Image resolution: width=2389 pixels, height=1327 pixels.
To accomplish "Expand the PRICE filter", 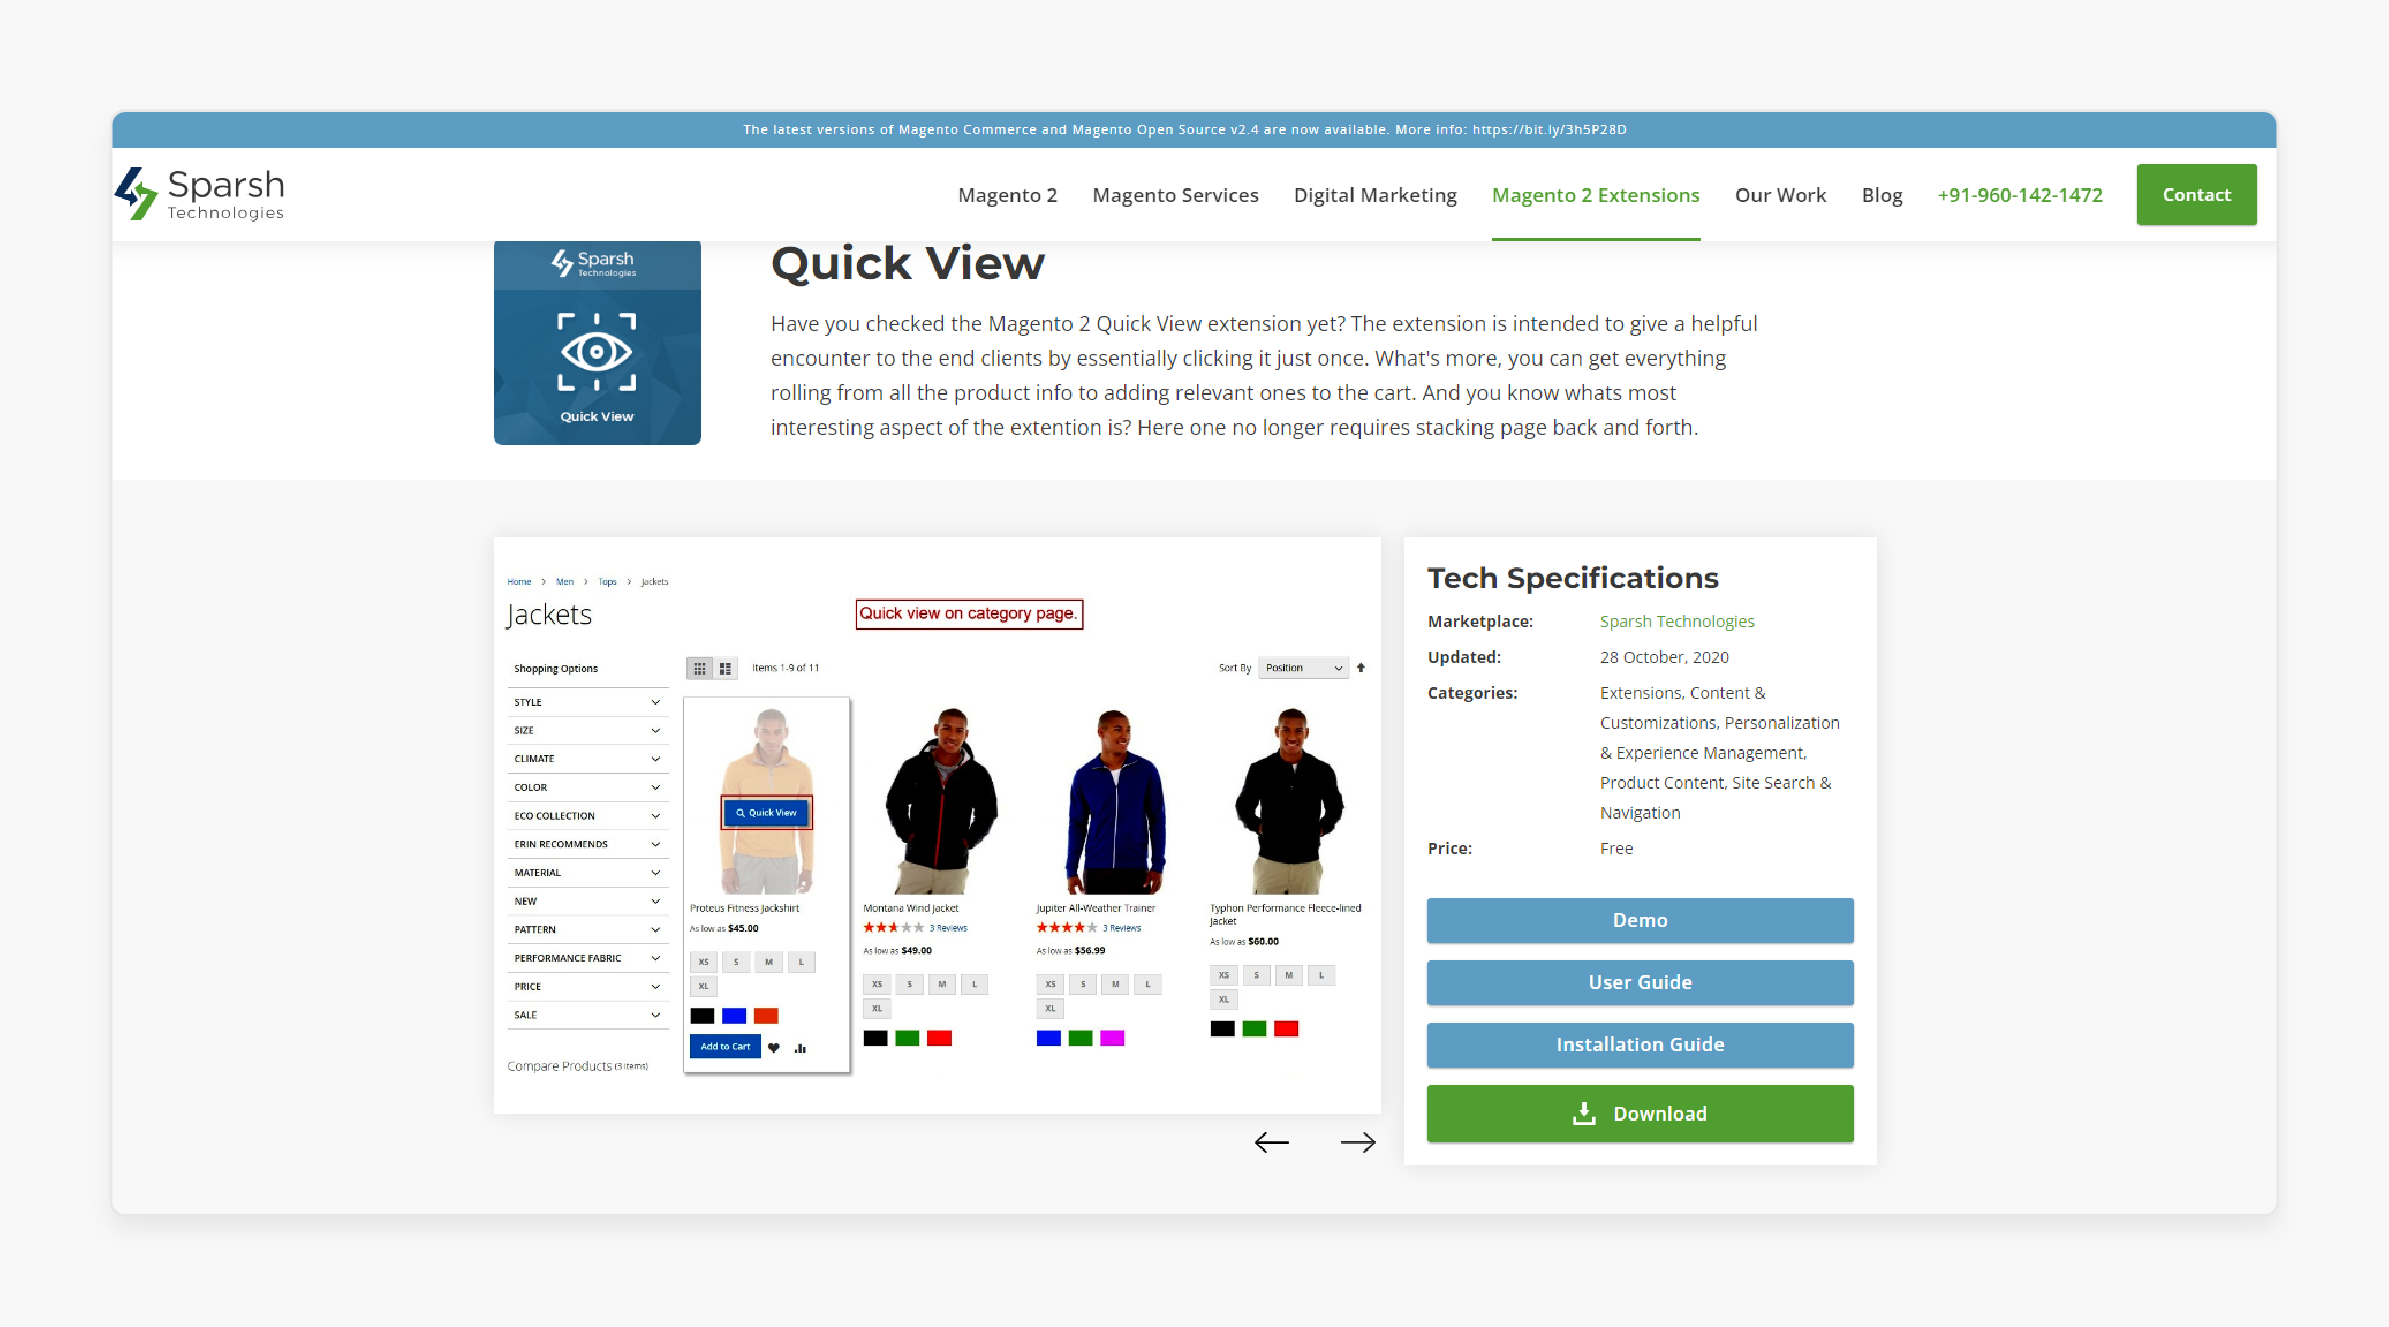I will [x=587, y=986].
